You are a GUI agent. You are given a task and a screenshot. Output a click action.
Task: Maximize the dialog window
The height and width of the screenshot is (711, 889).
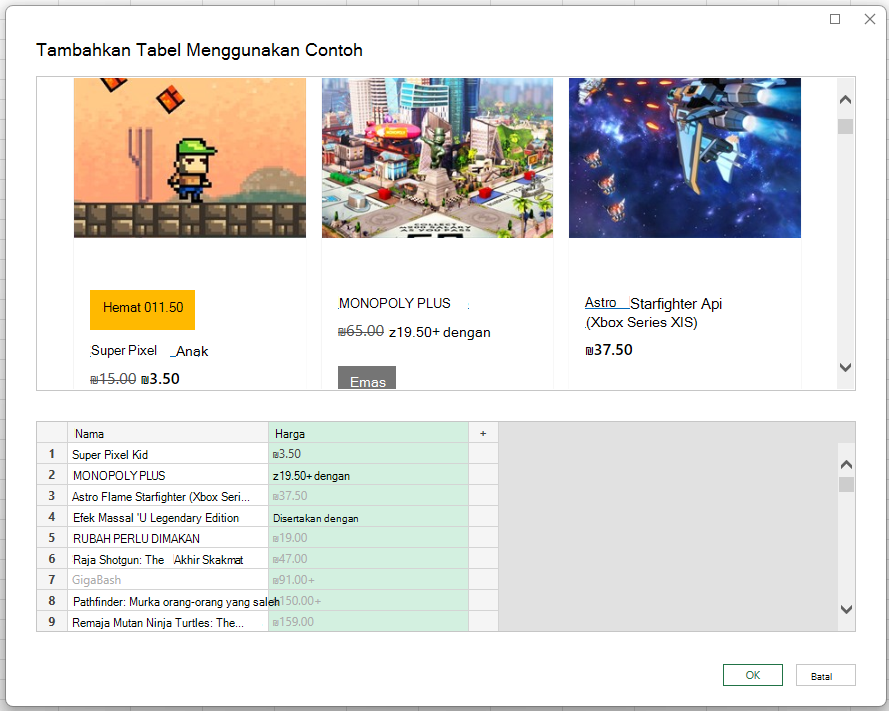835,19
